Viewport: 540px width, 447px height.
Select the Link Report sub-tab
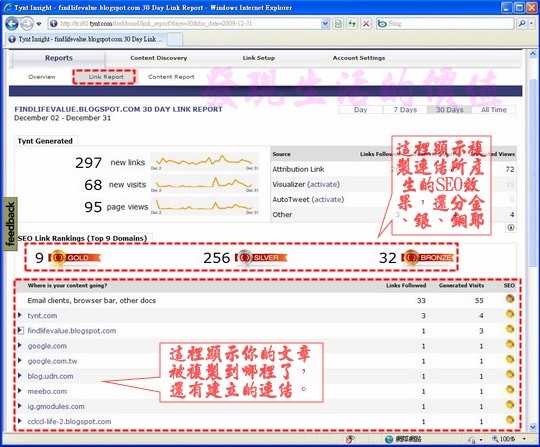(x=106, y=77)
